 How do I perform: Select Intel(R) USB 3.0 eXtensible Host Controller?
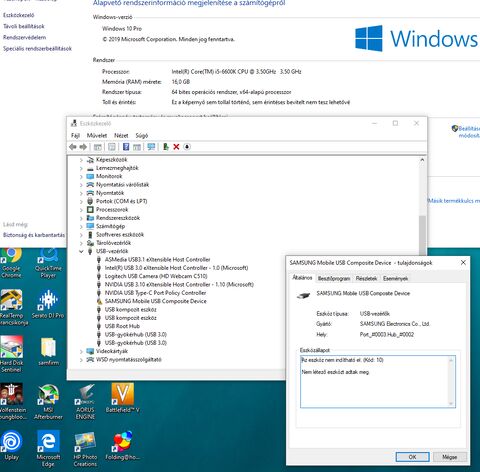(176, 268)
